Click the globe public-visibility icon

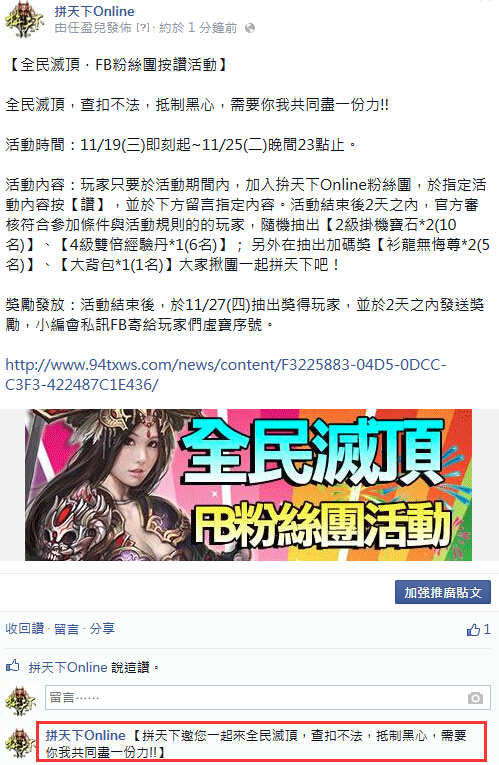[250, 28]
